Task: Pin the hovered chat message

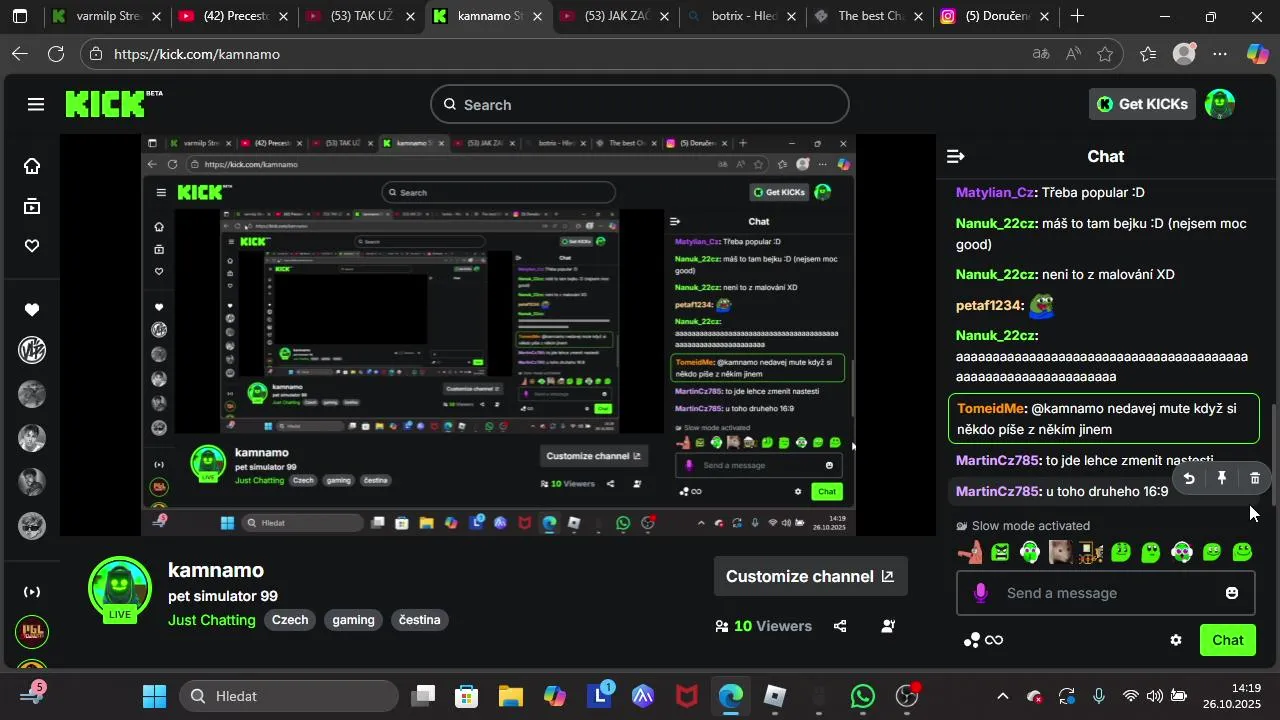Action: [x=1222, y=479]
